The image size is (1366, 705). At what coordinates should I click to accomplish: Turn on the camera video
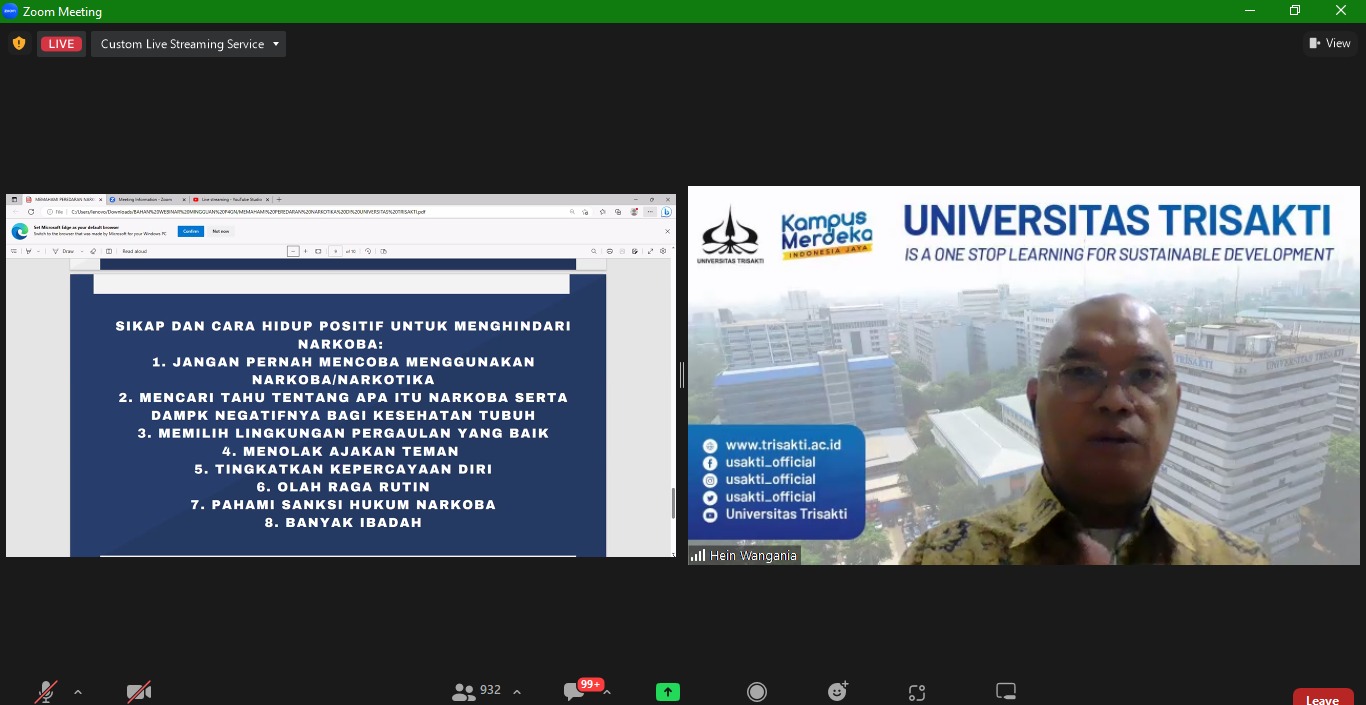[x=139, y=691]
